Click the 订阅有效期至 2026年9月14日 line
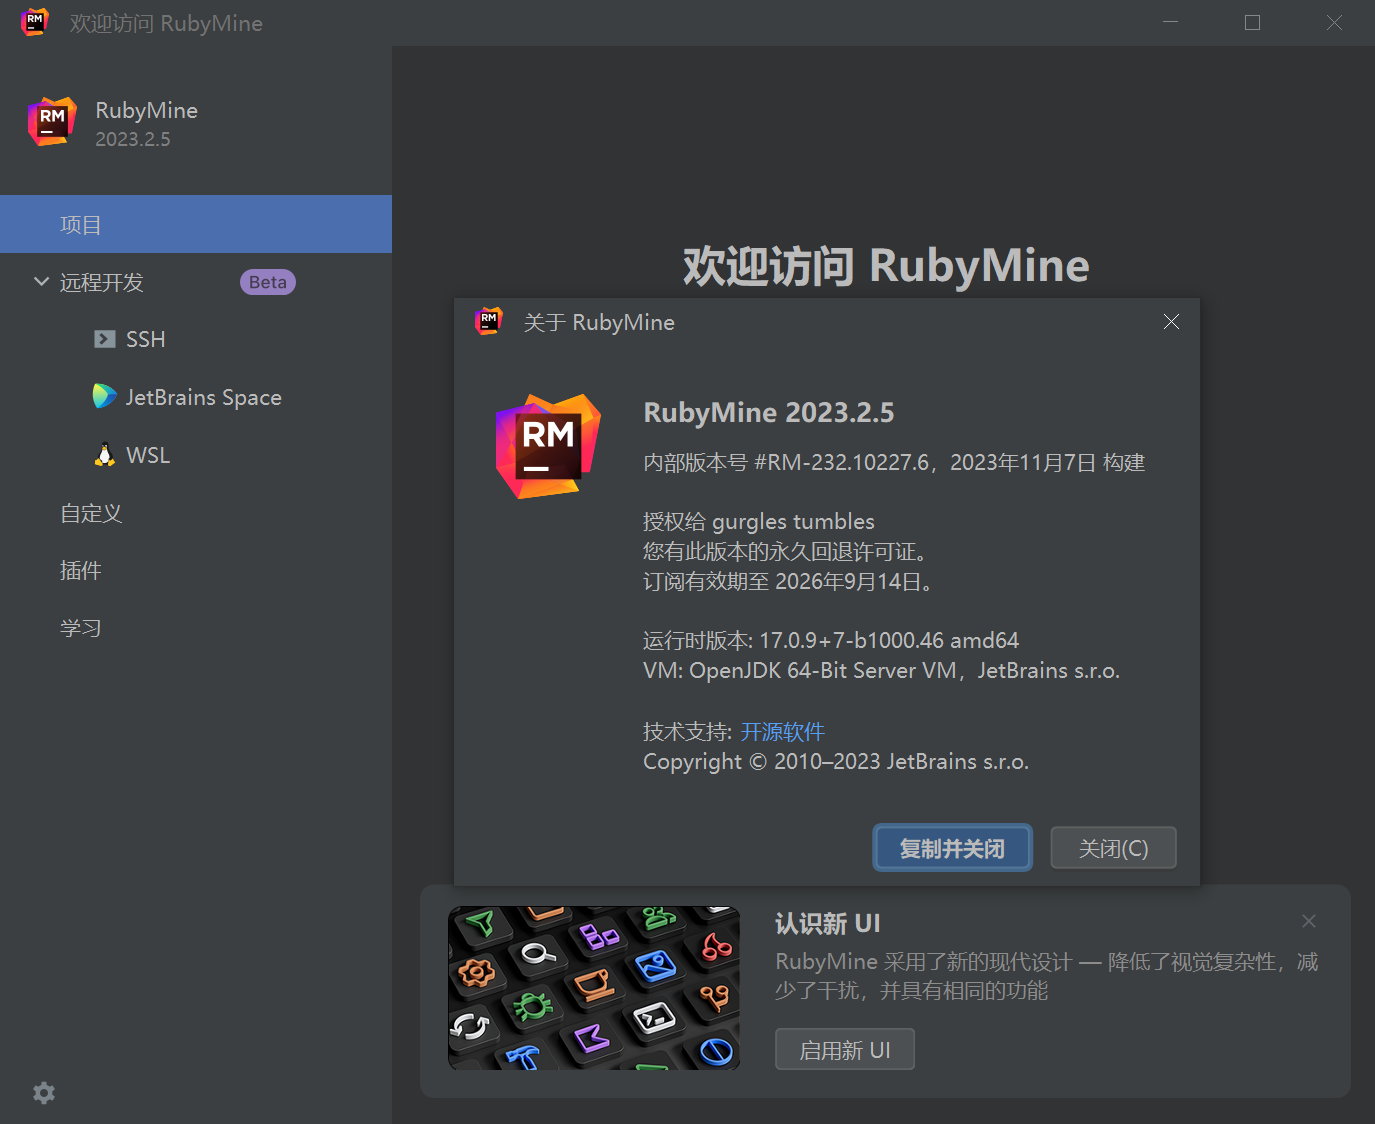 (x=789, y=581)
